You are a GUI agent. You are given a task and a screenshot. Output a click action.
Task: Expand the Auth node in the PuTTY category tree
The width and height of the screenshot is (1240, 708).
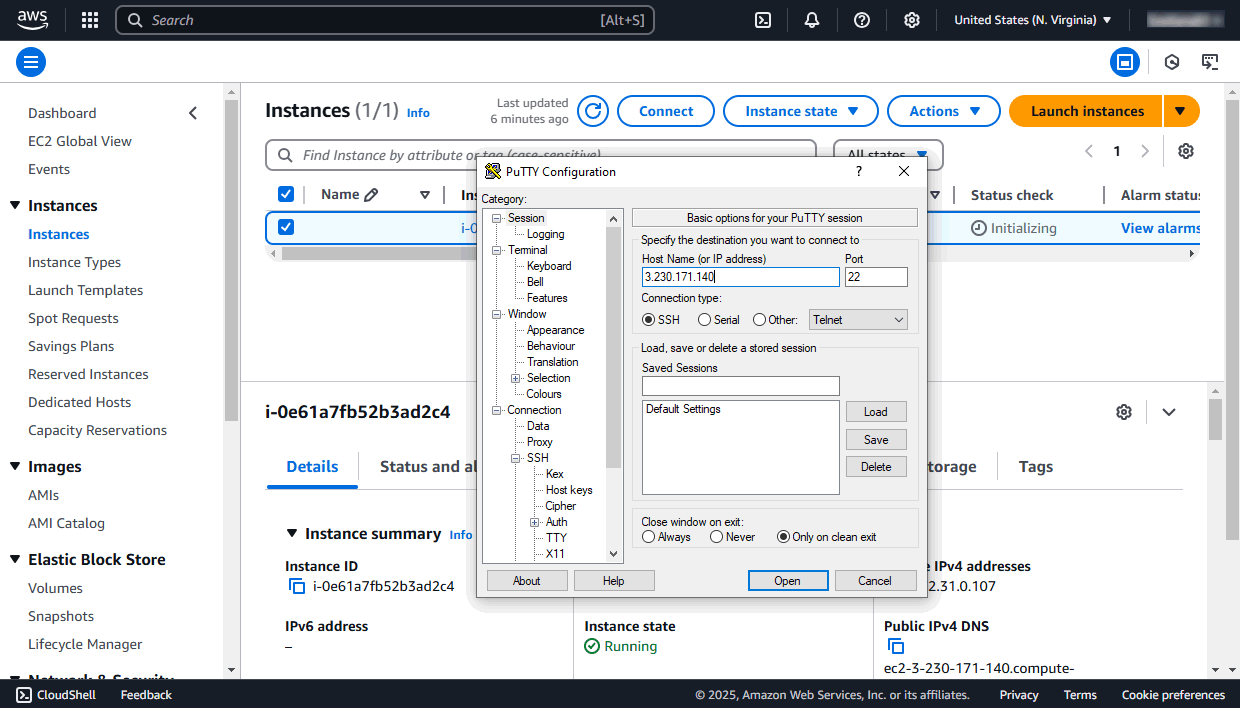pos(534,521)
